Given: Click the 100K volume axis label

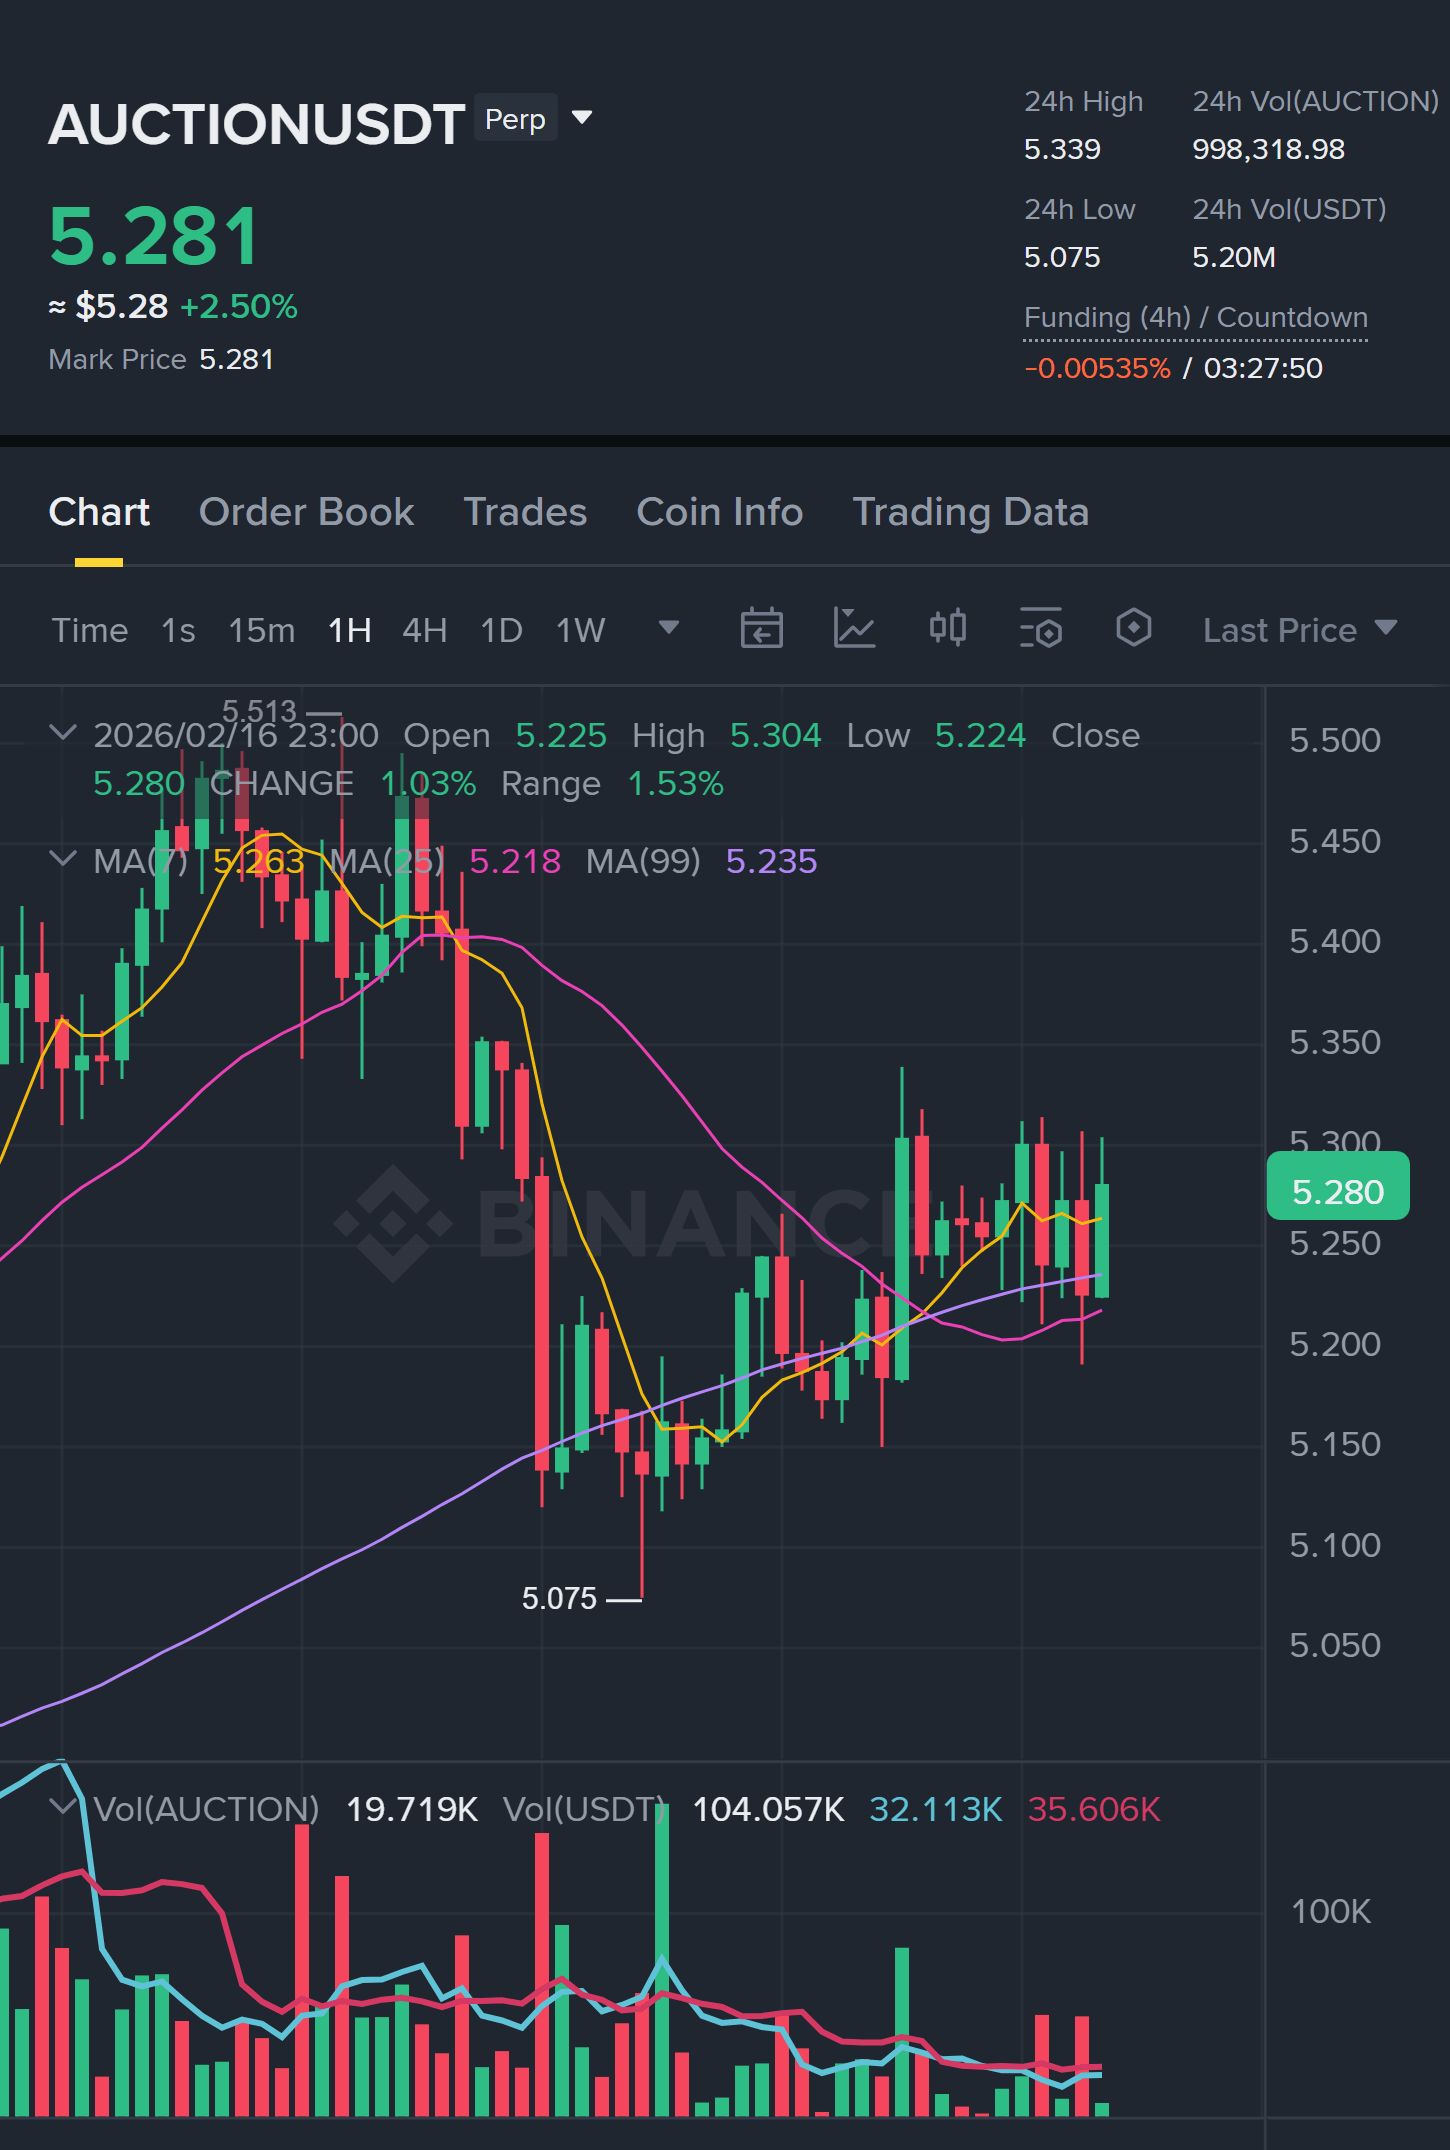Looking at the screenshot, I should click(1331, 1911).
